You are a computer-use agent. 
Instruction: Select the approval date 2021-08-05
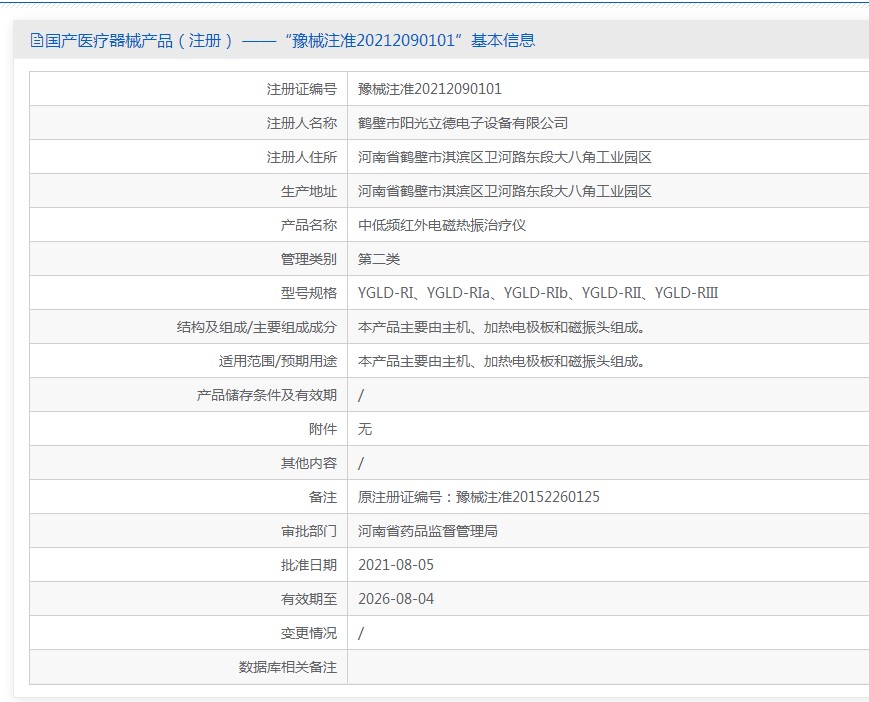pos(396,565)
